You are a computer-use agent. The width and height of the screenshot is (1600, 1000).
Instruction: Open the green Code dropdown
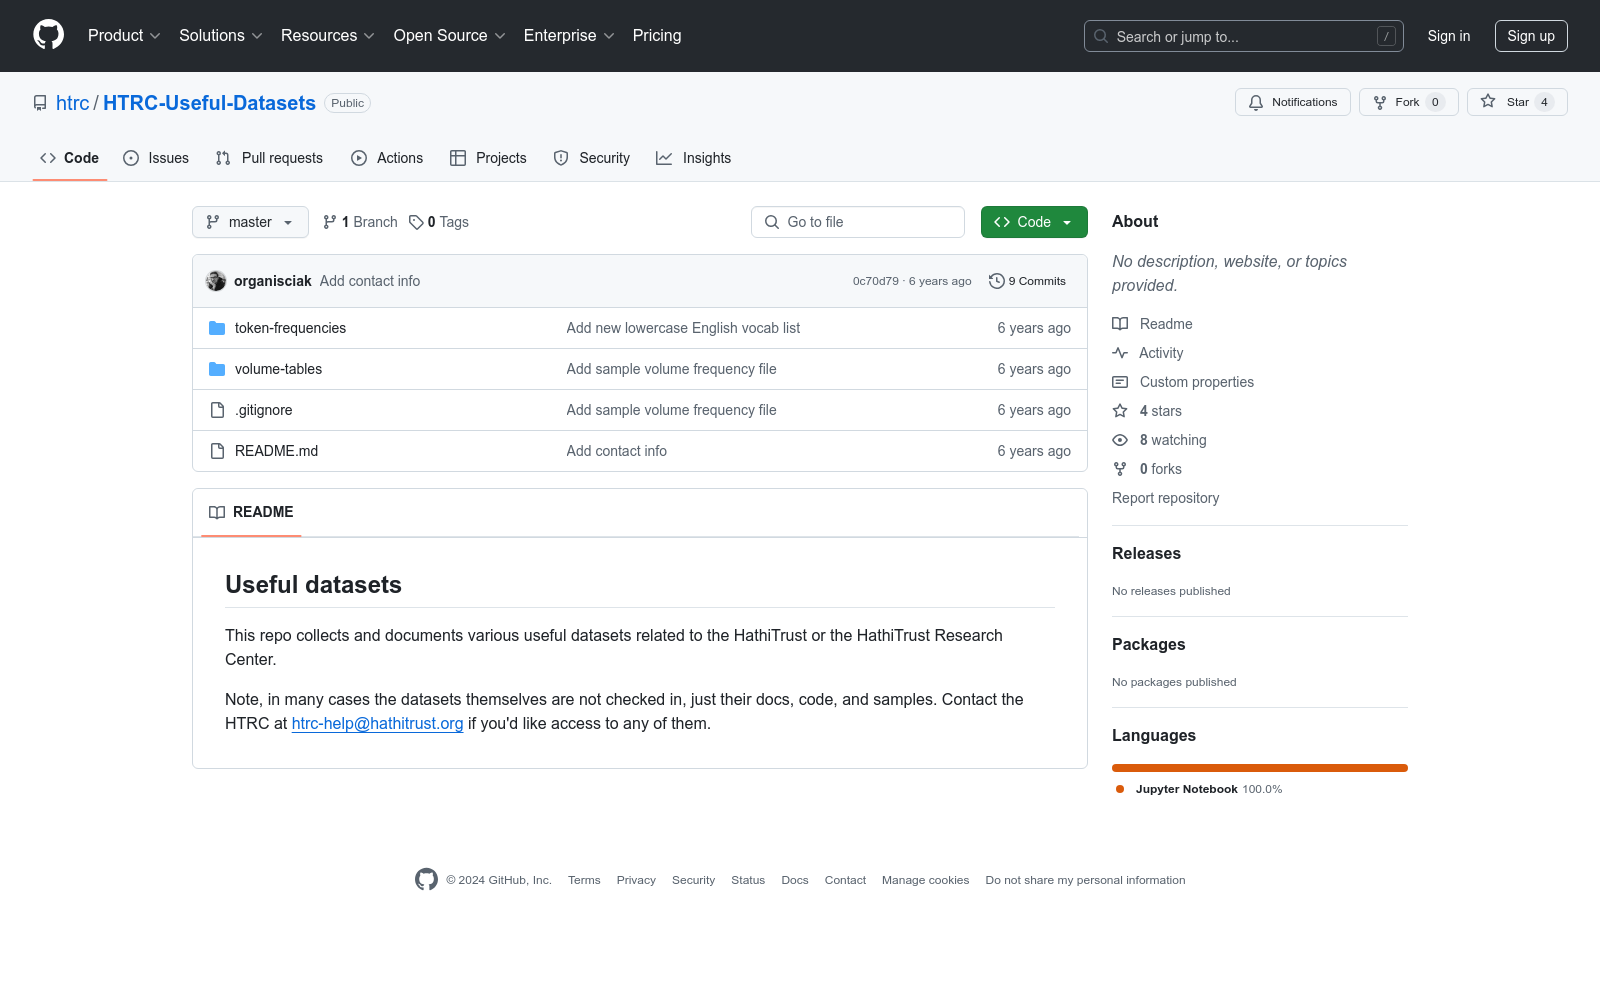pyautogui.click(x=1034, y=222)
